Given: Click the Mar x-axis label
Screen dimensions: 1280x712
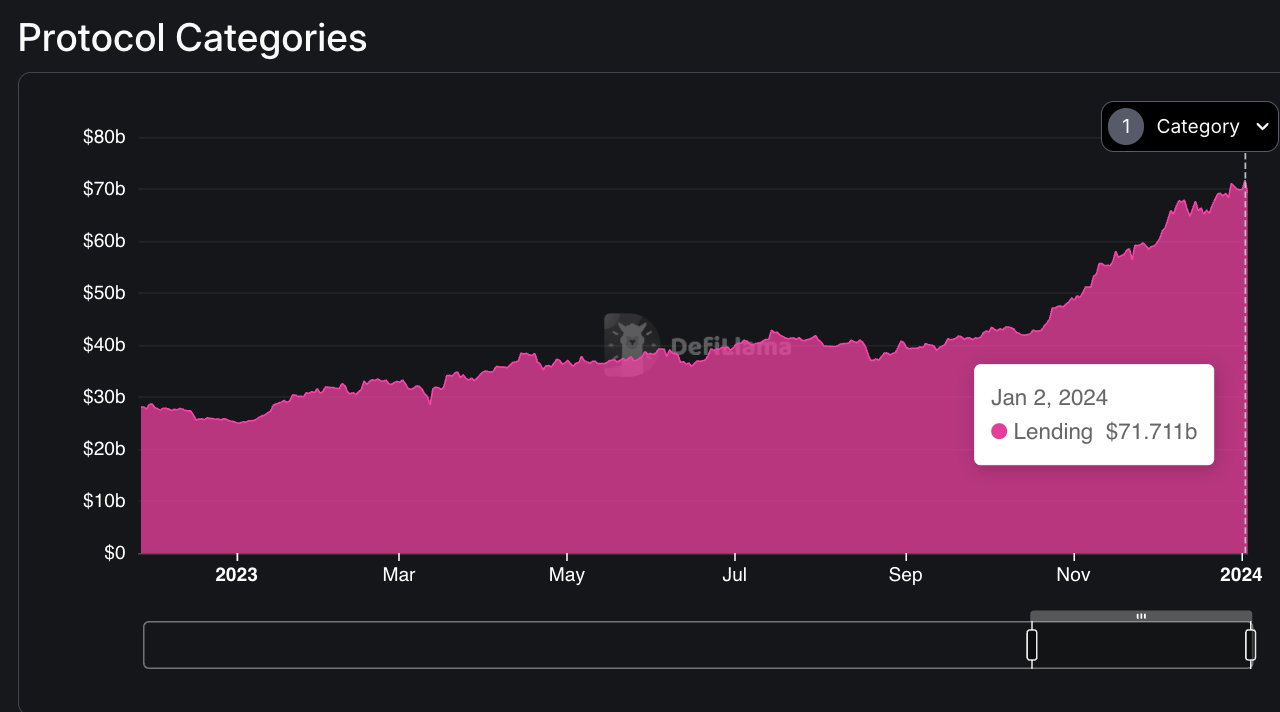Looking at the screenshot, I should [x=399, y=575].
